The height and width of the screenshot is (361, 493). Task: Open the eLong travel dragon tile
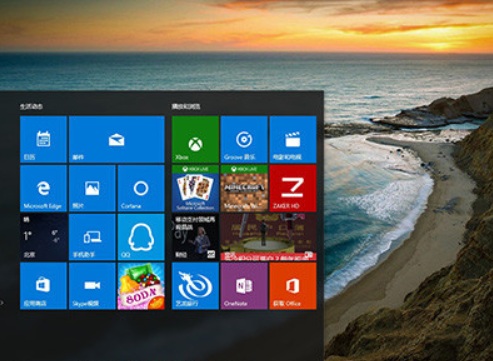(195, 286)
